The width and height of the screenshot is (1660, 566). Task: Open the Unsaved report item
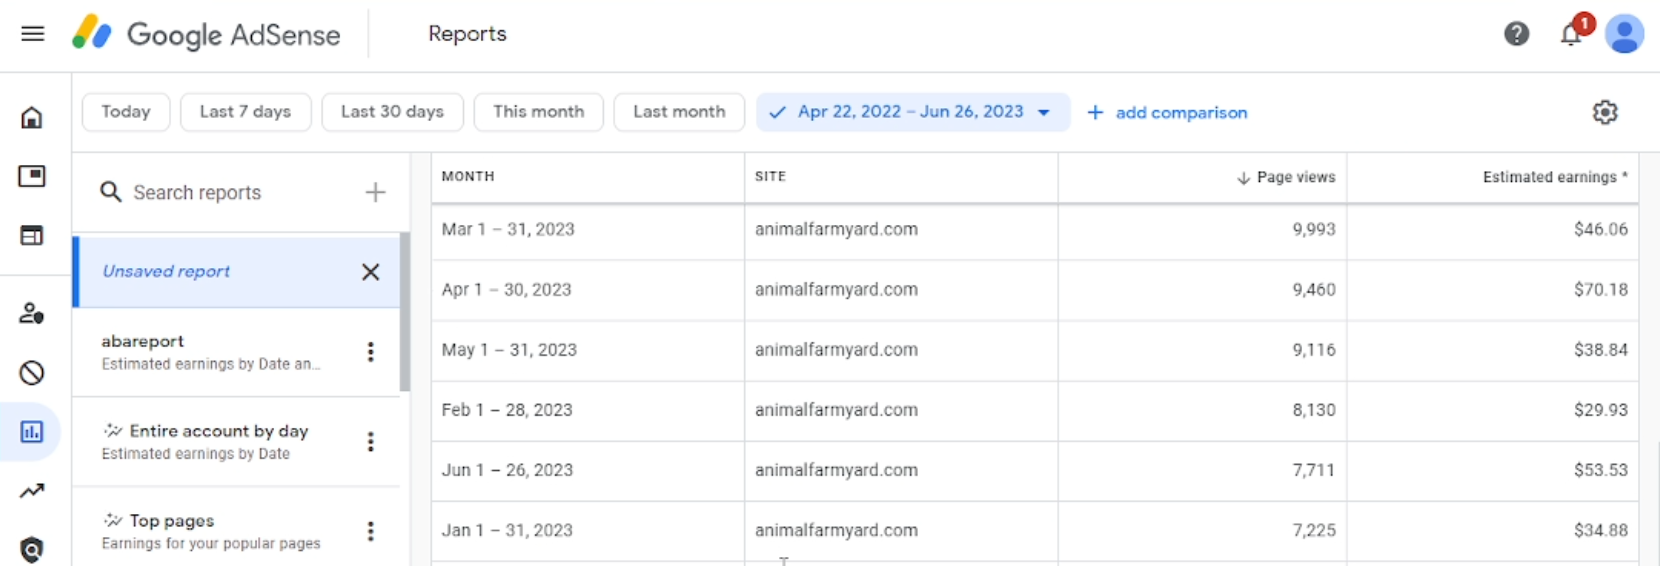[236, 272]
